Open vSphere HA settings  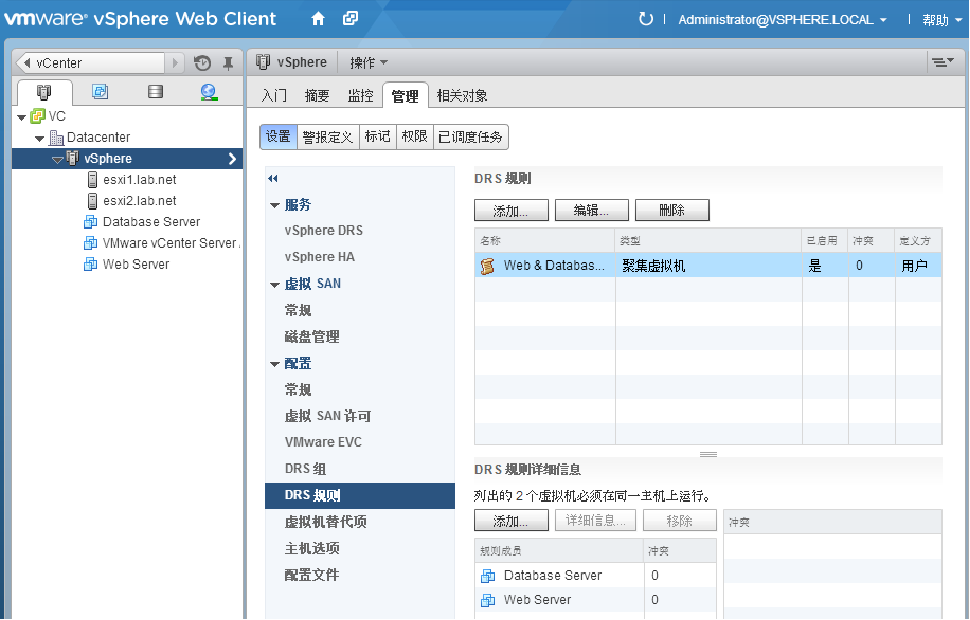point(319,257)
